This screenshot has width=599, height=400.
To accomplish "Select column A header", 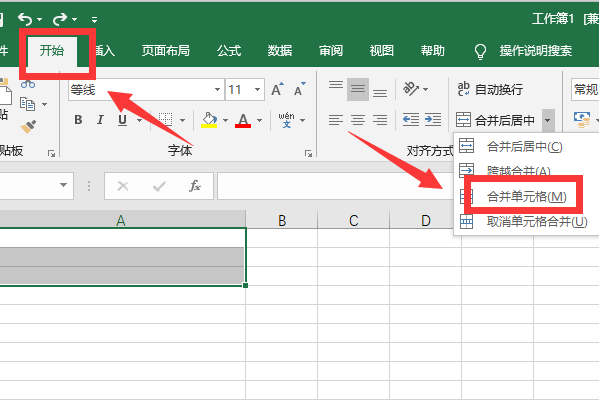I will pos(122,220).
